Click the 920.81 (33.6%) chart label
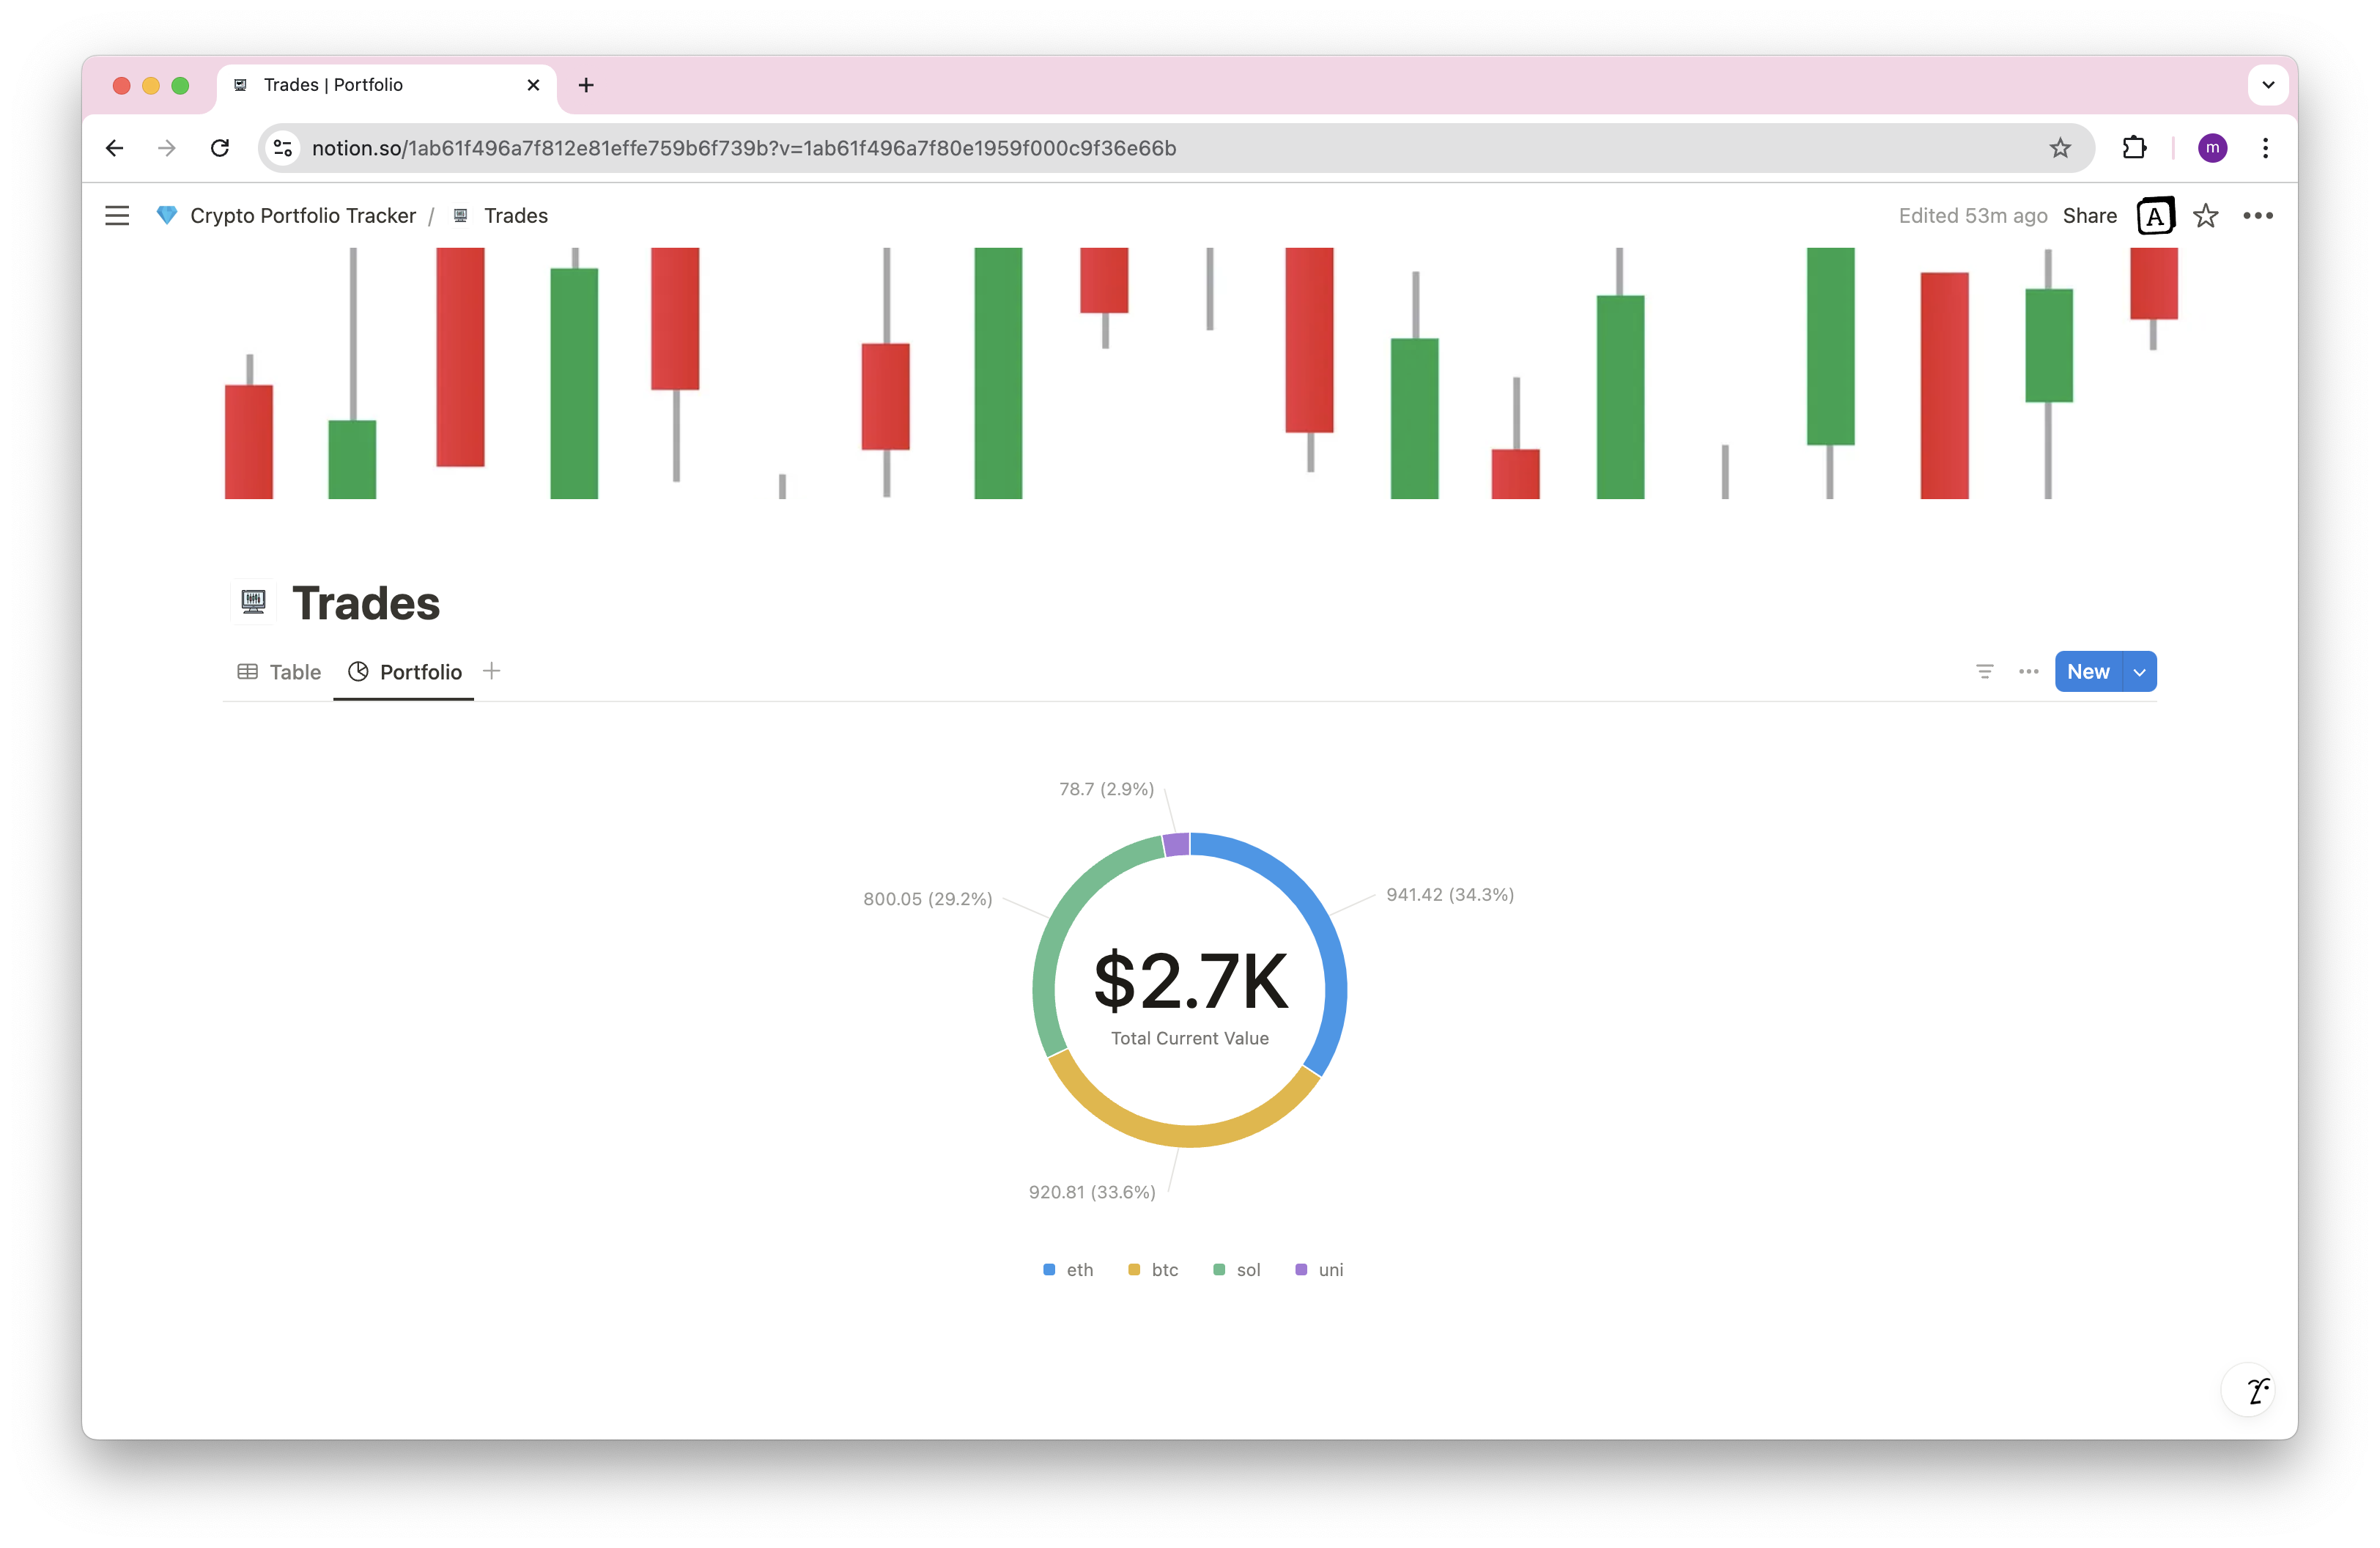 [1092, 1192]
